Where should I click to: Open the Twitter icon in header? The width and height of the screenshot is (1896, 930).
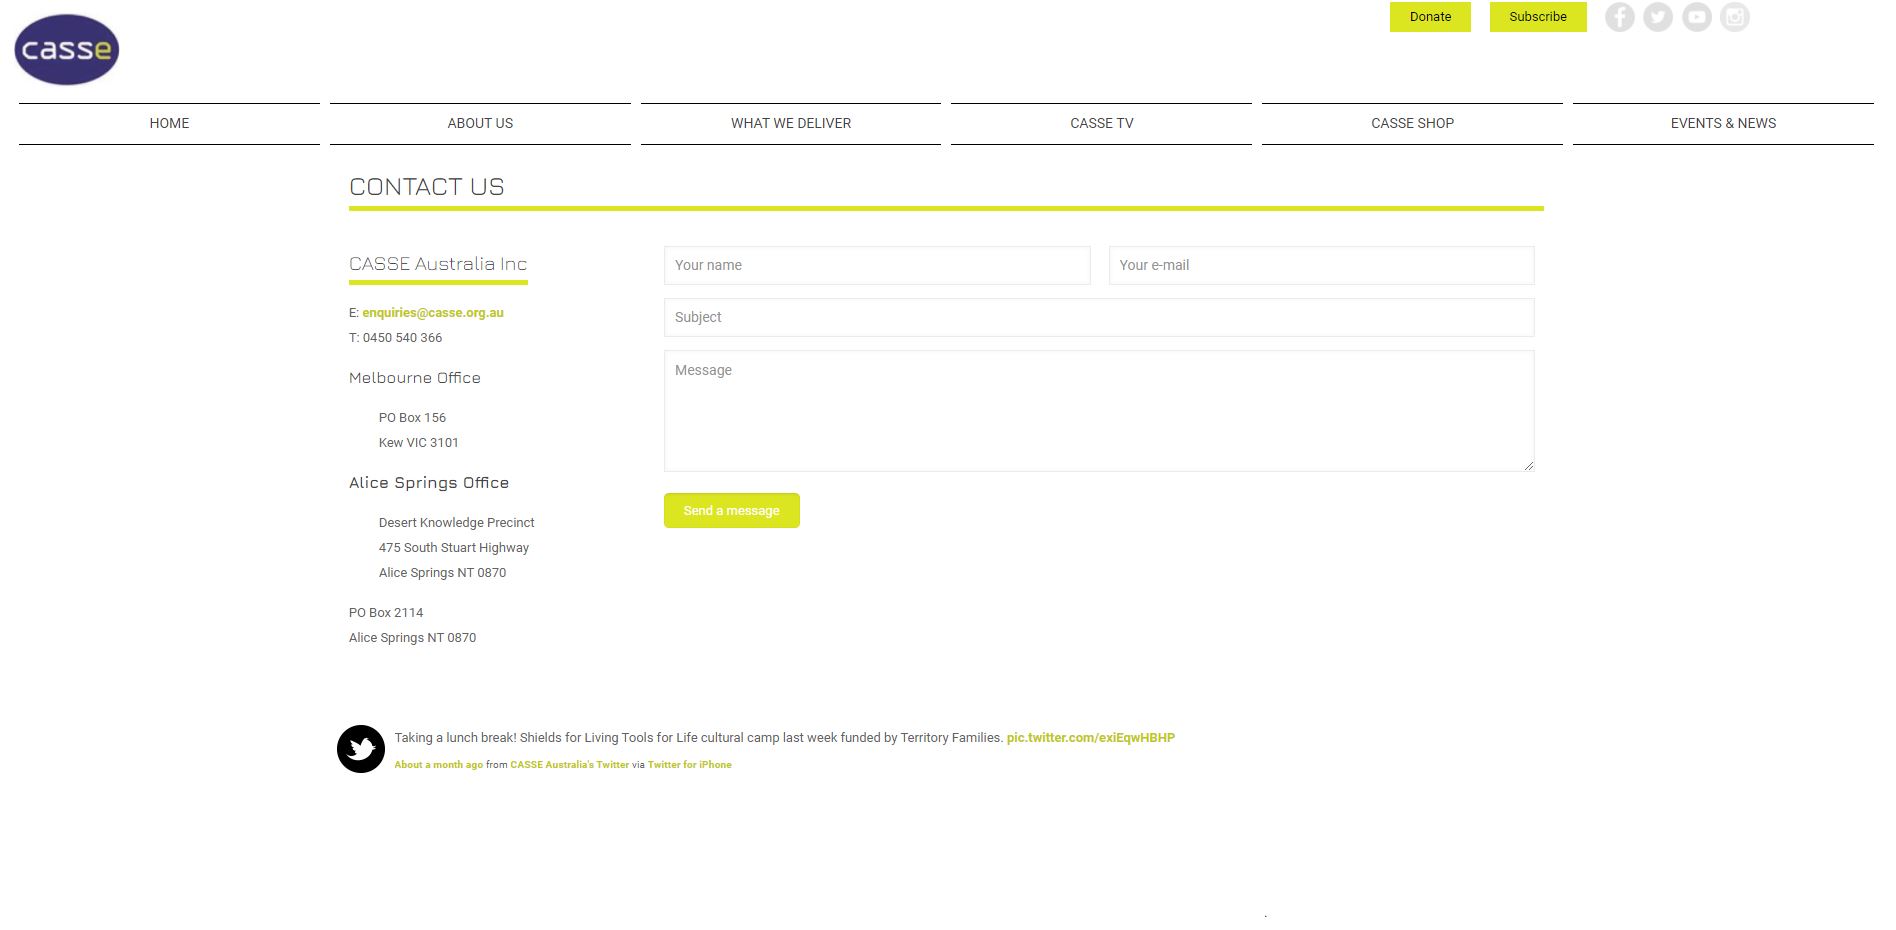[1658, 17]
